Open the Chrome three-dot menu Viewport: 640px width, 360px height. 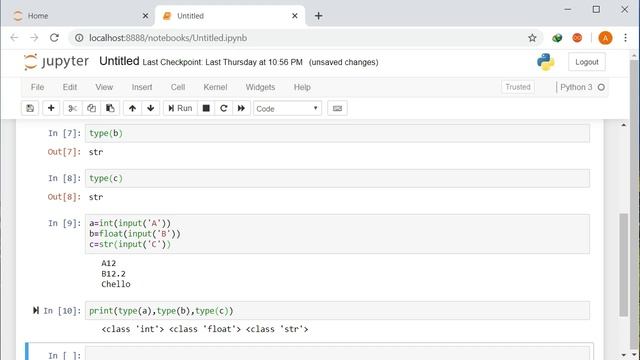coord(625,38)
